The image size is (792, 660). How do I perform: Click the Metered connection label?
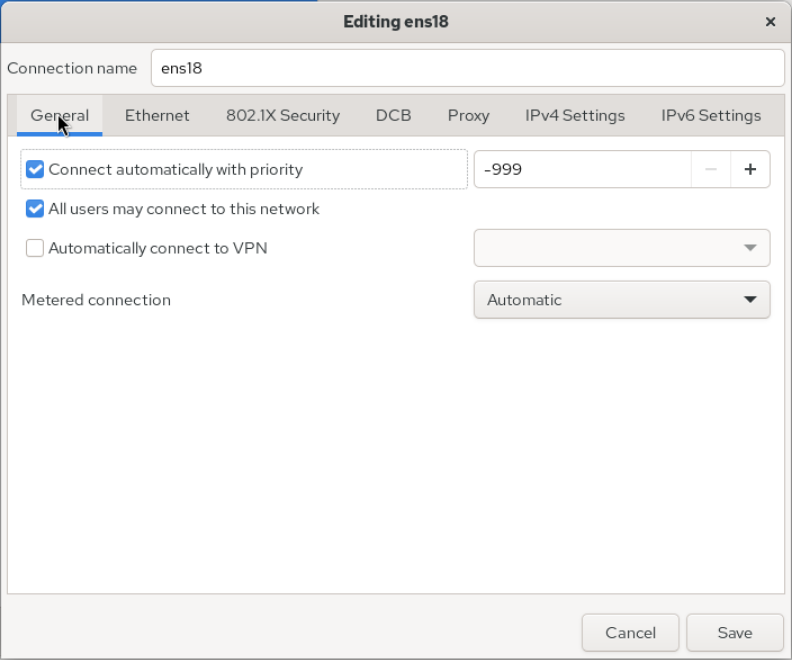coord(96,300)
